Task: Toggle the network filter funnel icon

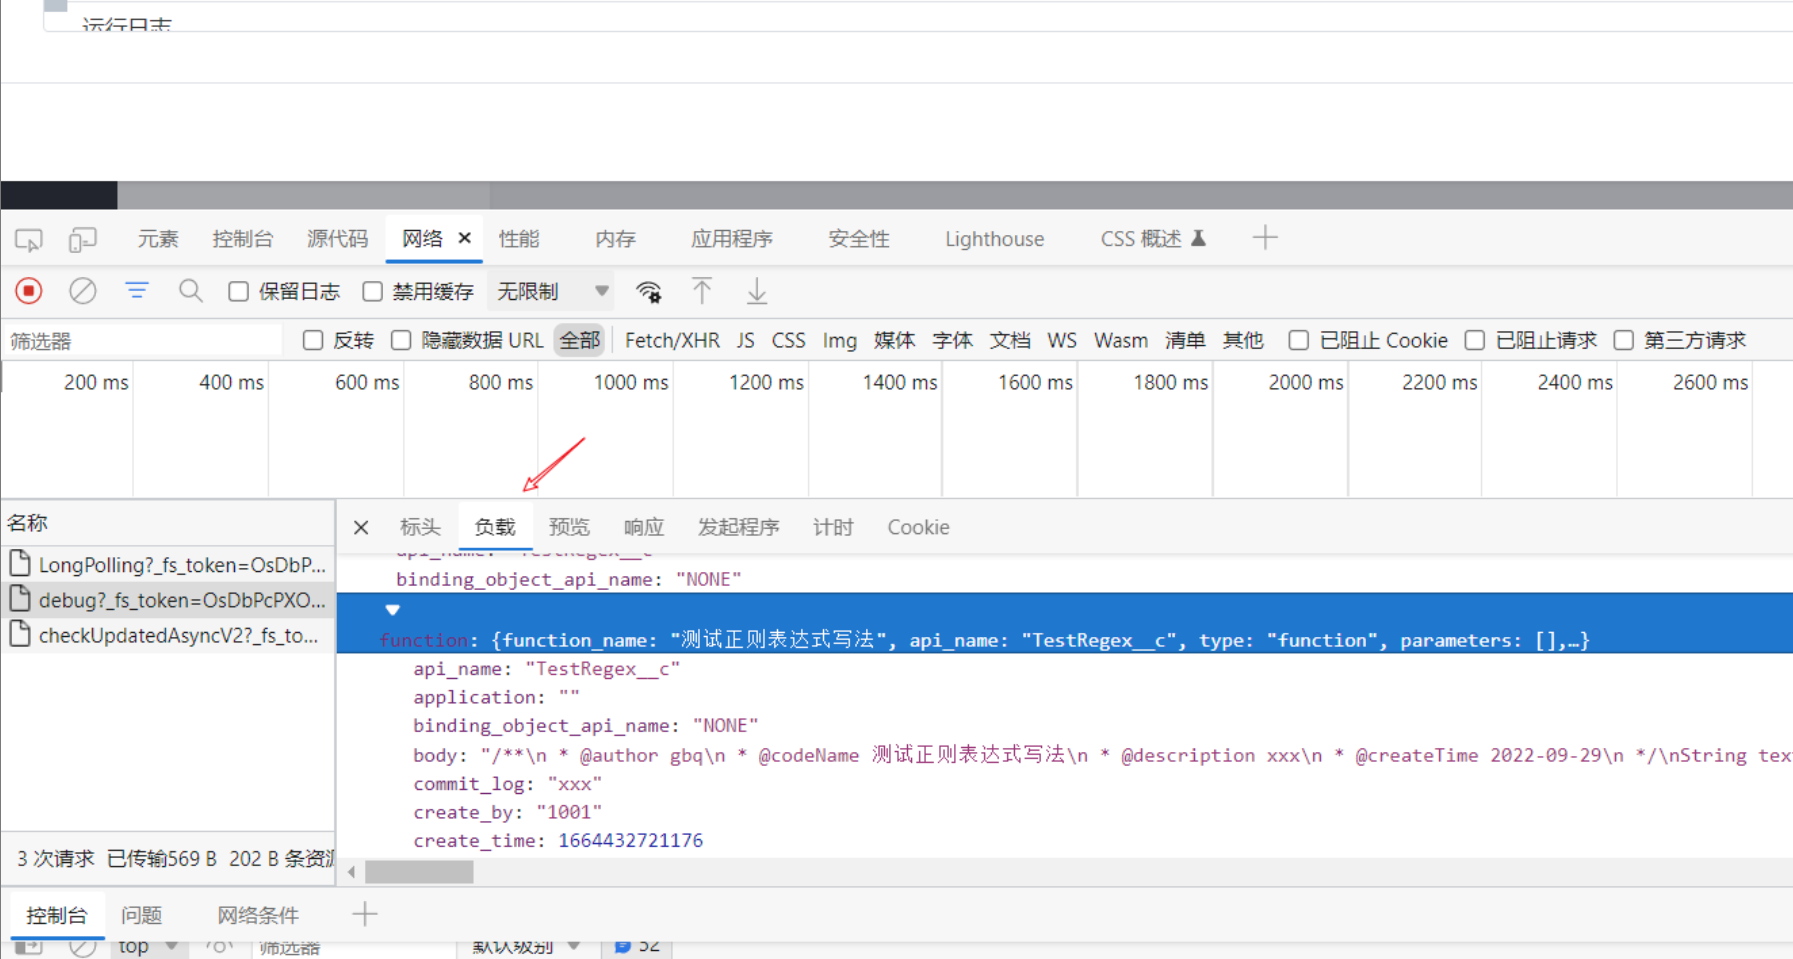Action: [x=137, y=291]
